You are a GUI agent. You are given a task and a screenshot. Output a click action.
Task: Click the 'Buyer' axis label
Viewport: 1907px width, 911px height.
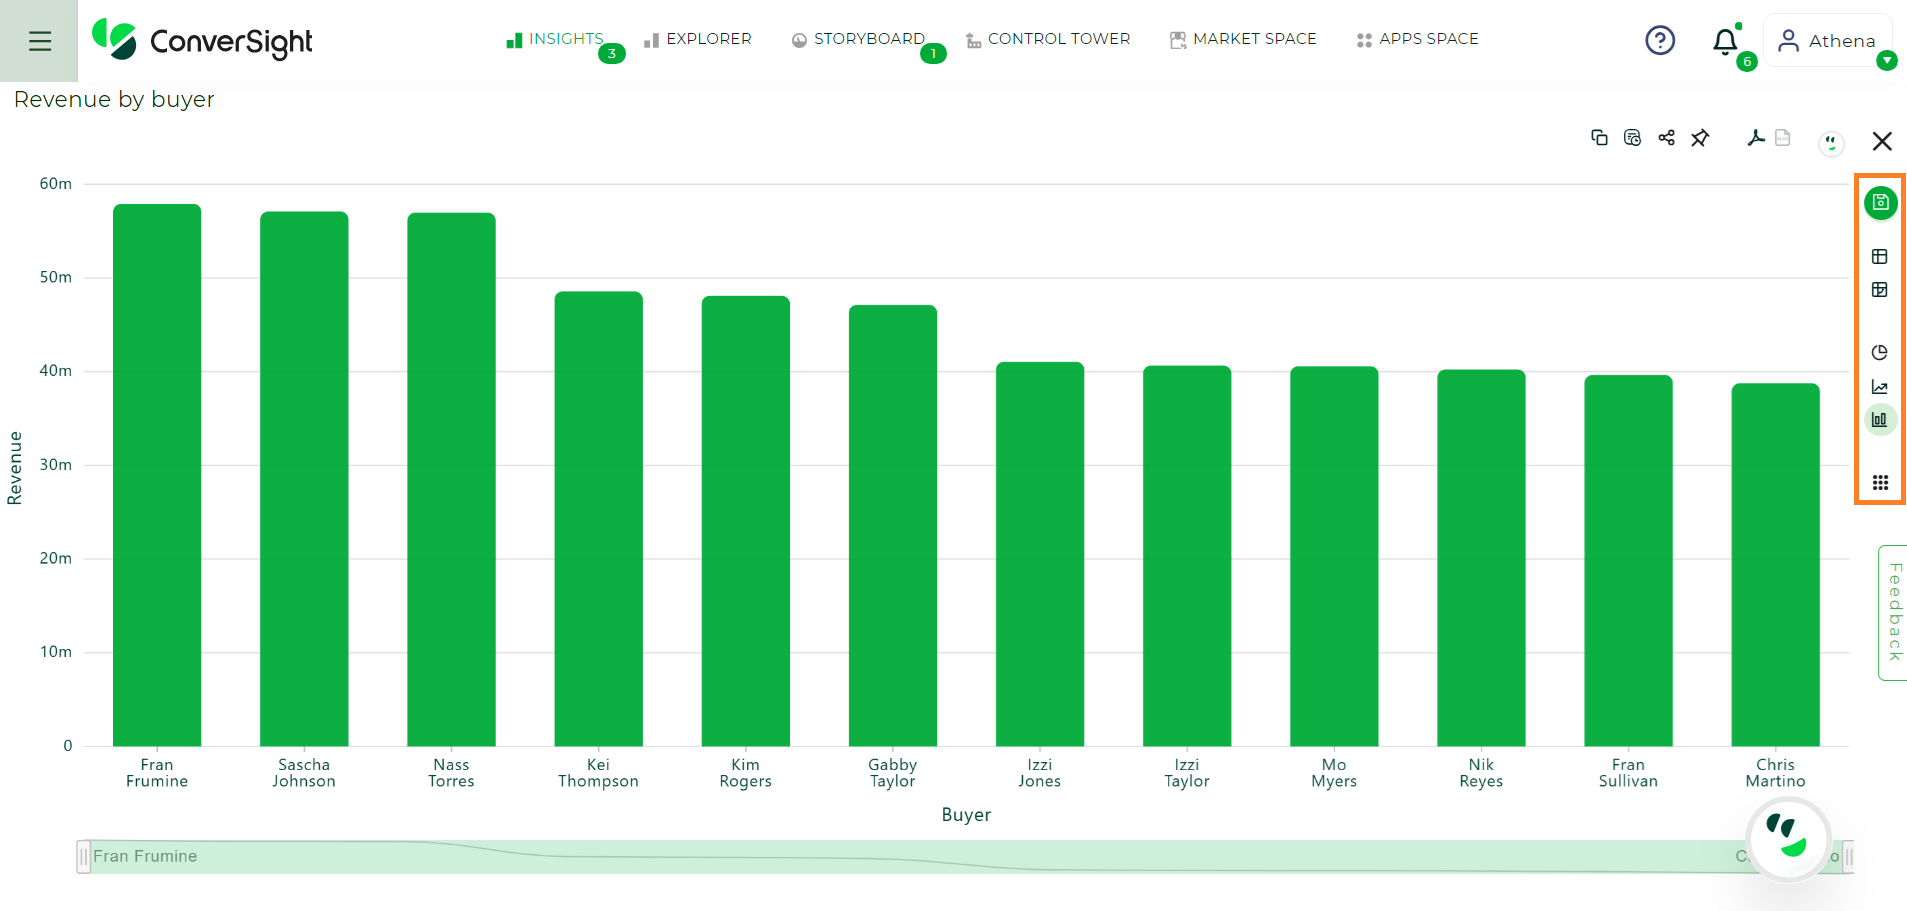tap(966, 815)
